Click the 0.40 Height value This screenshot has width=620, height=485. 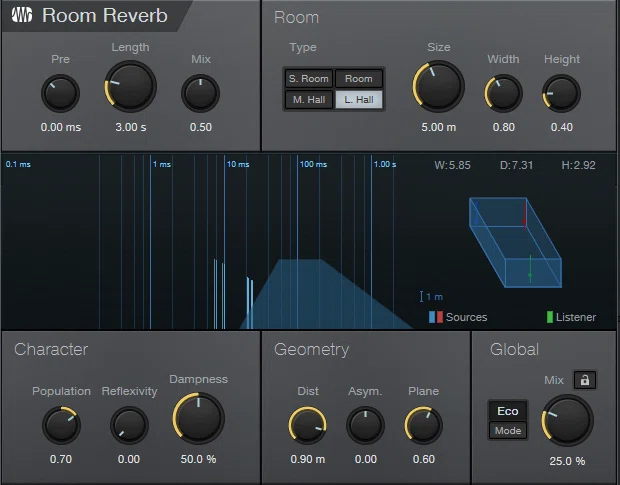[x=561, y=127]
